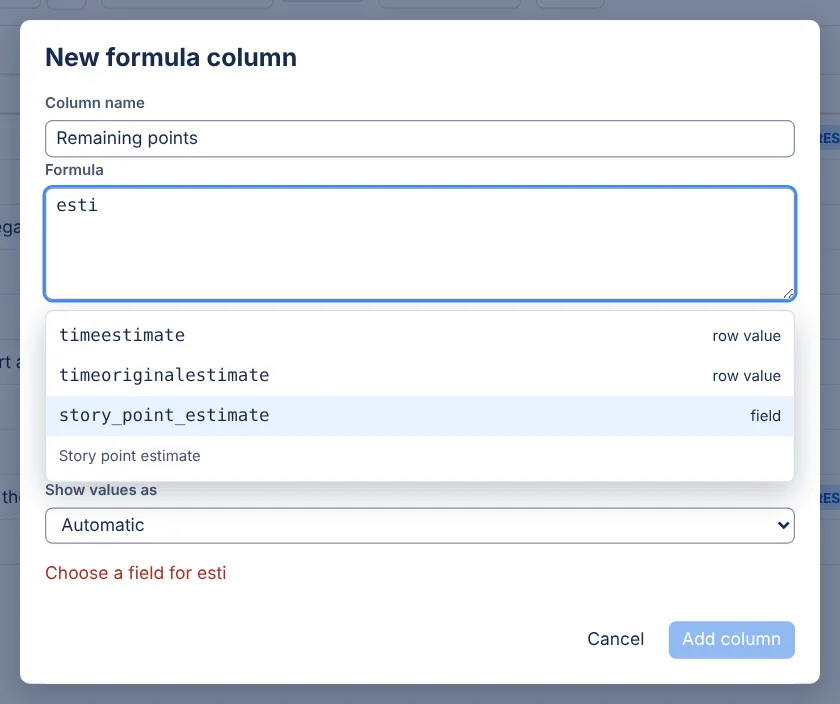Click the 'Choose a field for esti' error message

136,573
